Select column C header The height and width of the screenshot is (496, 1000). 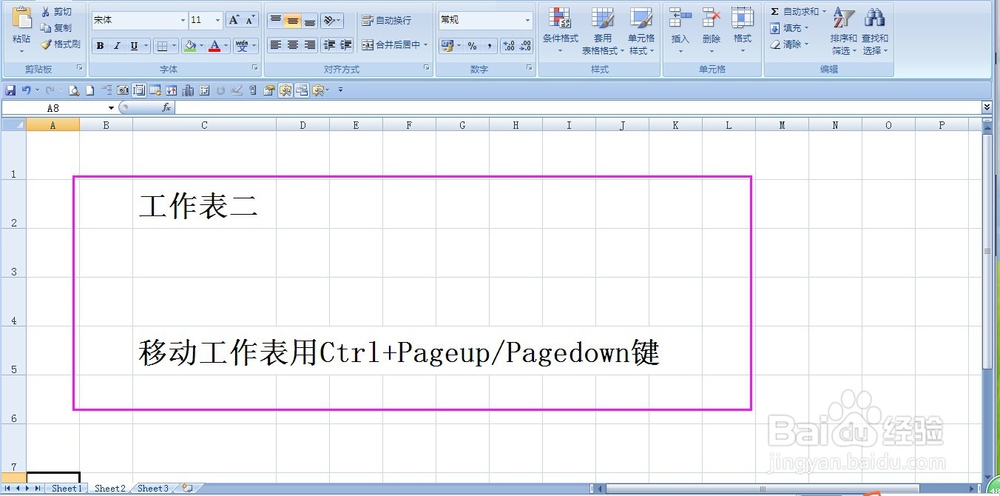pos(204,126)
